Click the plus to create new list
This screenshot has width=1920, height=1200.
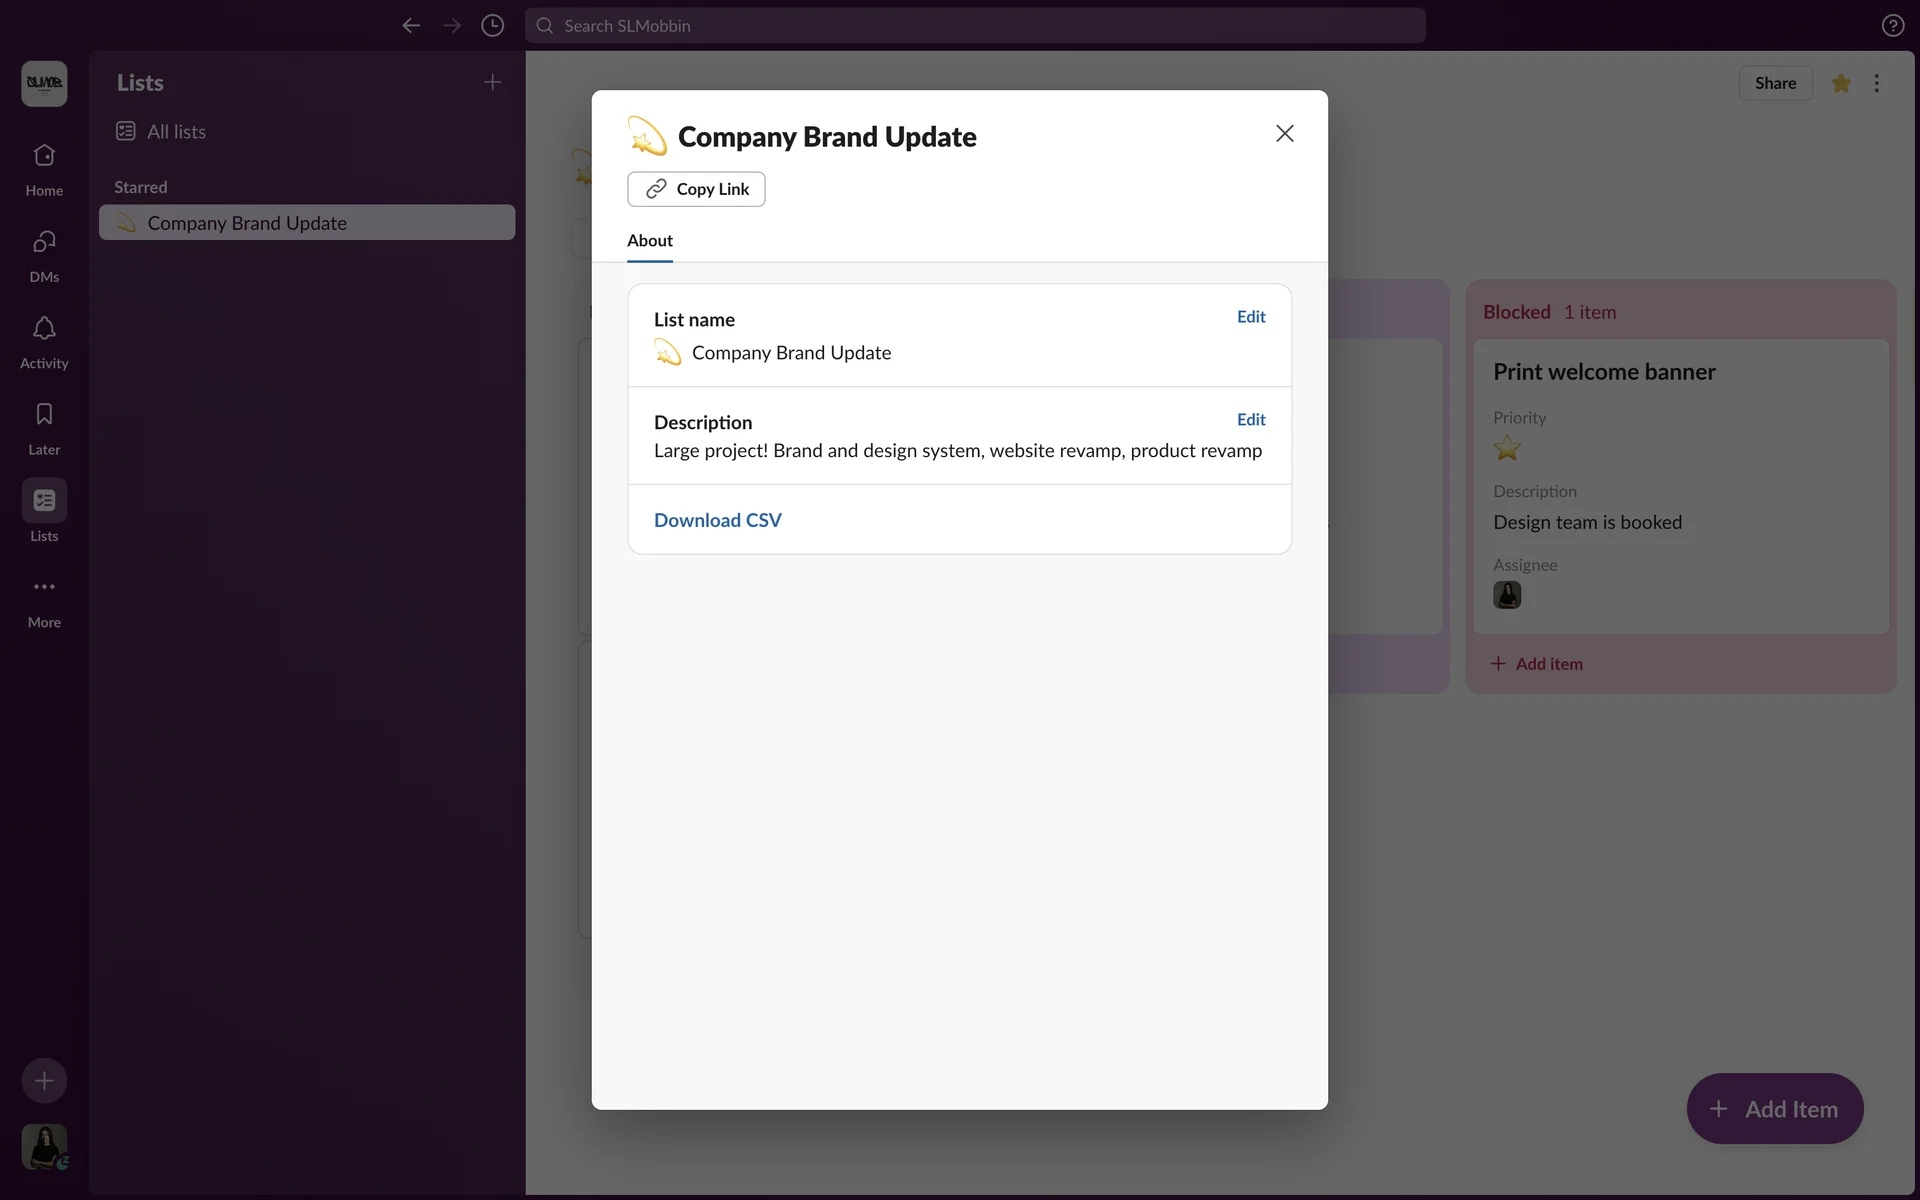pyautogui.click(x=492, y=82)
